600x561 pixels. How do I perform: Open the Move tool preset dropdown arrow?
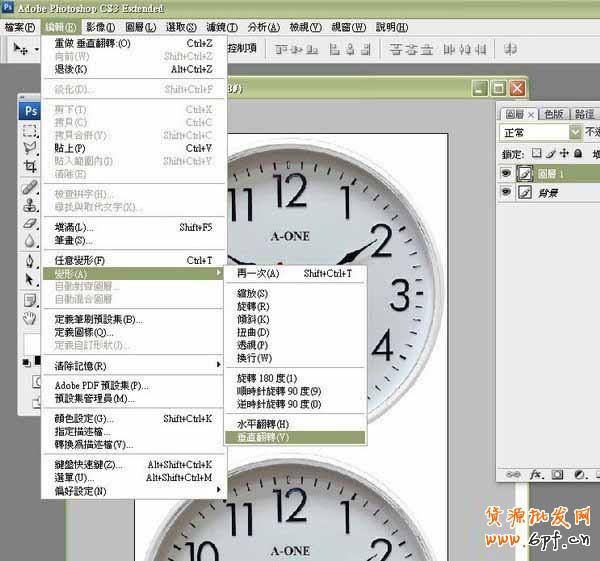point(37,47)
